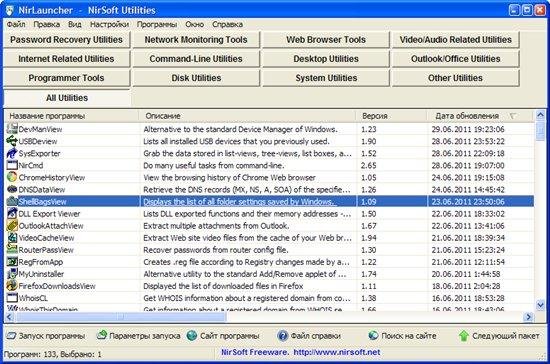Click description 'Extract multiple attachments from Outlook.'
The image size is (550, 364).
pyautogui.click(x=216, y=225)
